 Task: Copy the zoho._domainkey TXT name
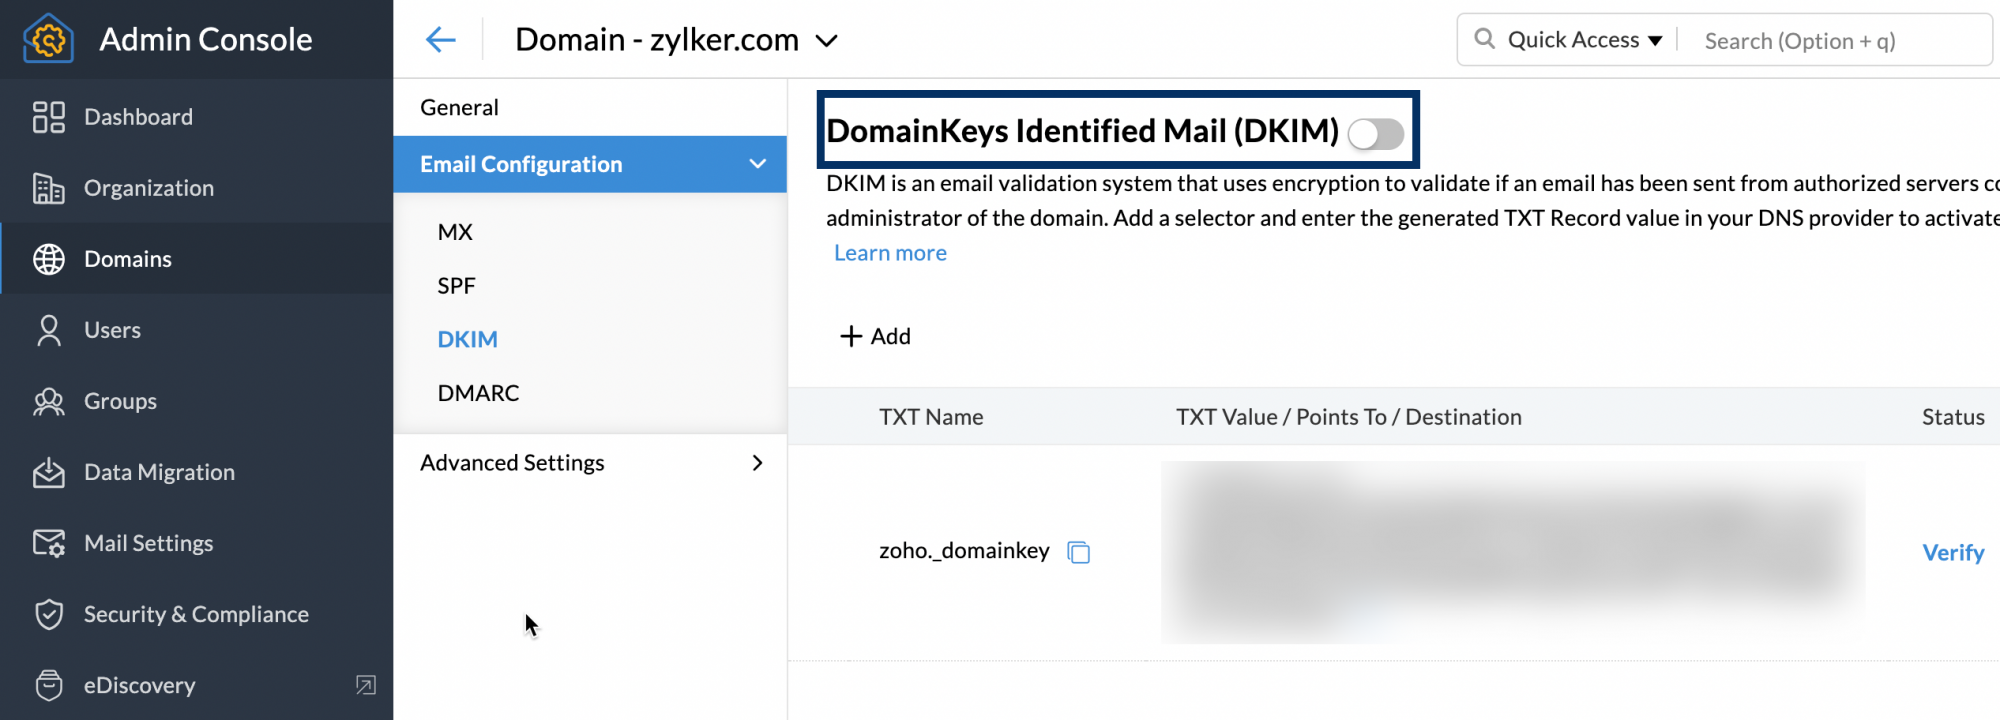[x=1078, y=552]
